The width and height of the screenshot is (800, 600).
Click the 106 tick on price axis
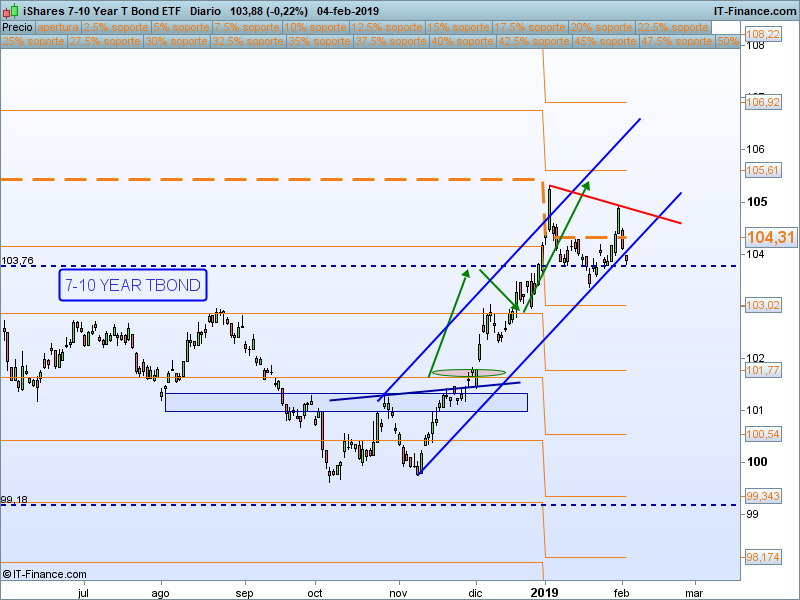756,149
